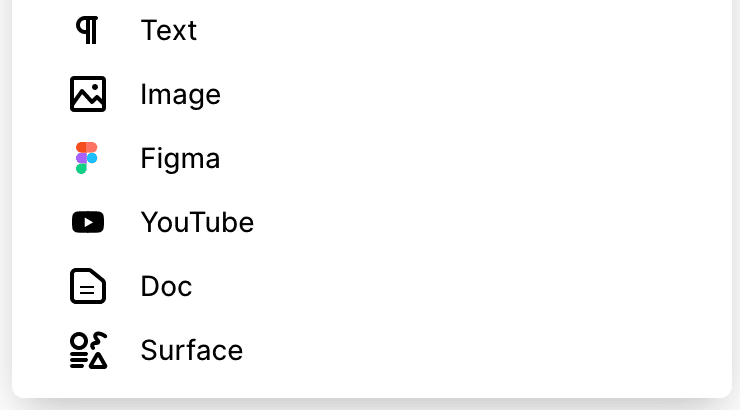Screen dimensions: 740x410
Task: Choose the Figma label in the list
Action: (180, 159)
